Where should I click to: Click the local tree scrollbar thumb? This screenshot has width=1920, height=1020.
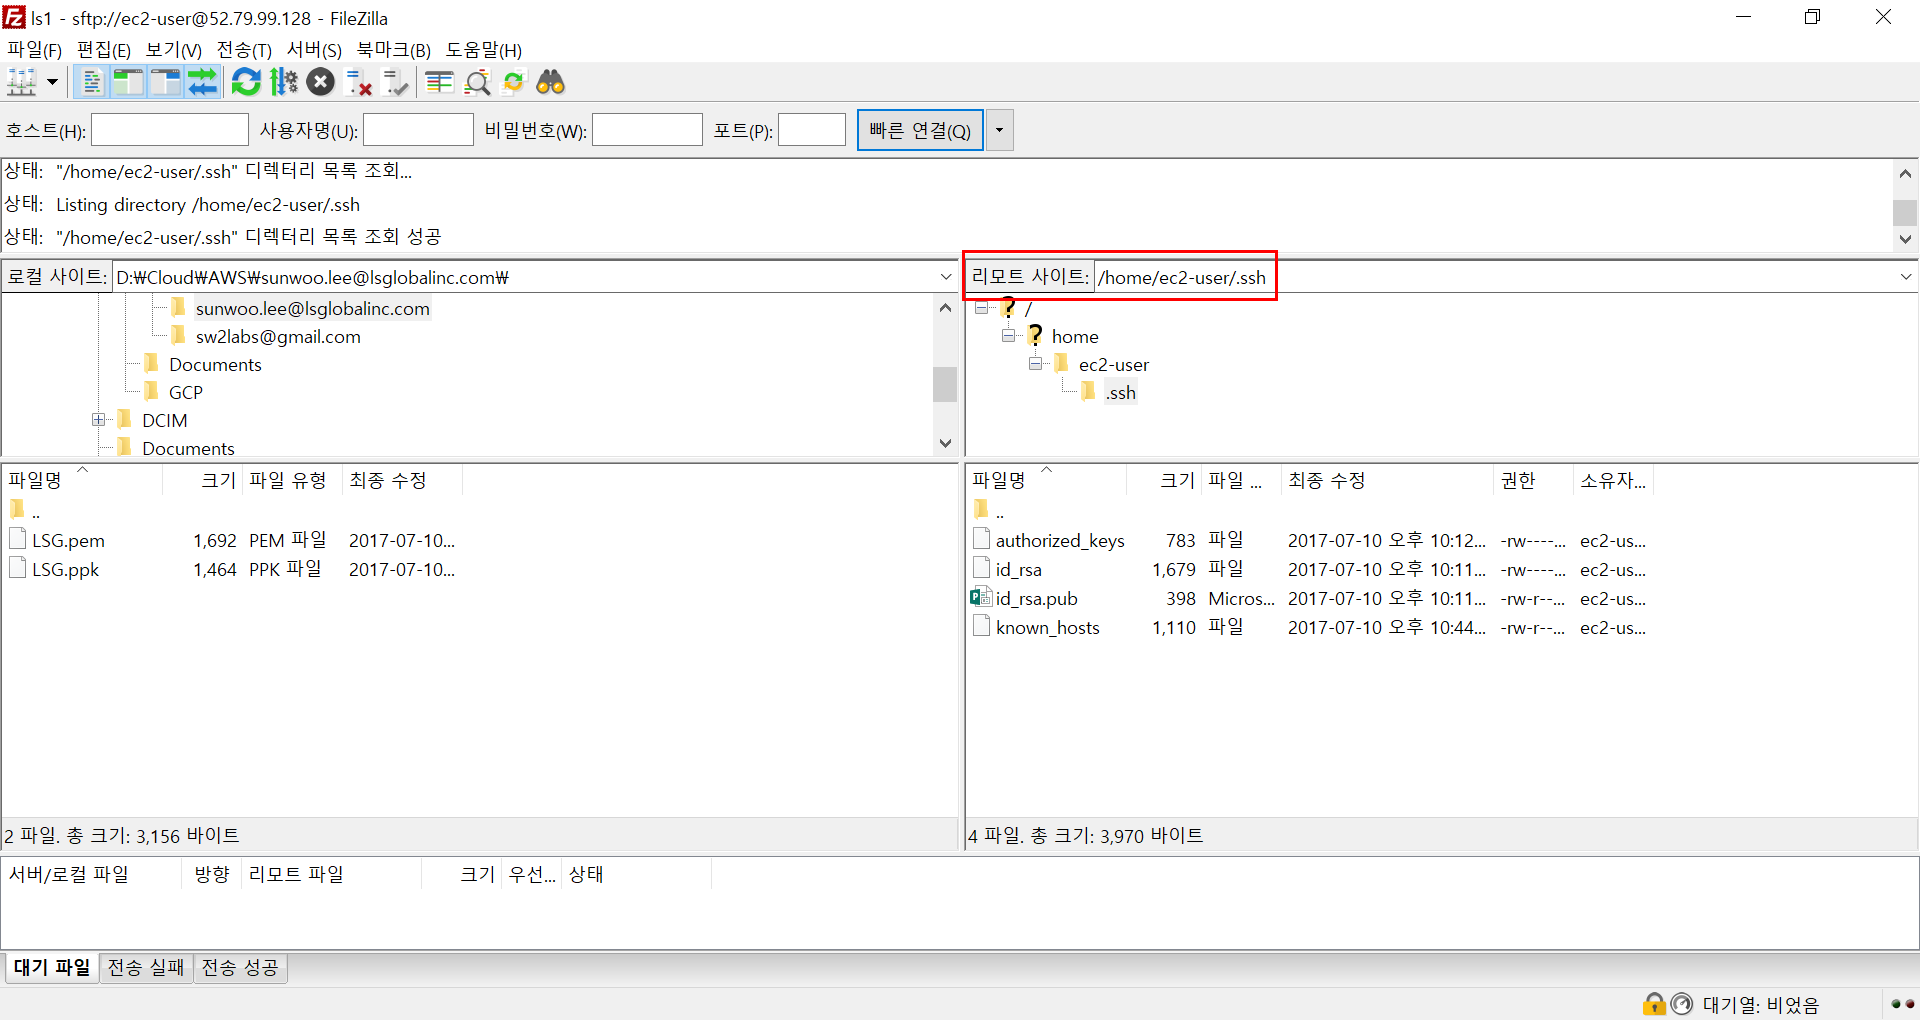(x=945, y=384)
